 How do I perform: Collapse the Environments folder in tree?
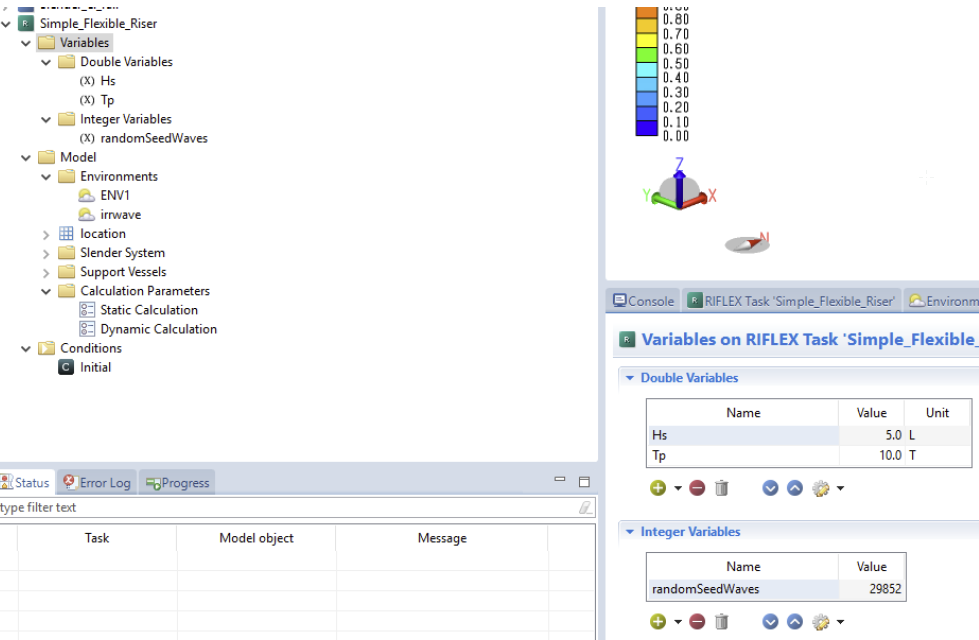tap(46, 176)
